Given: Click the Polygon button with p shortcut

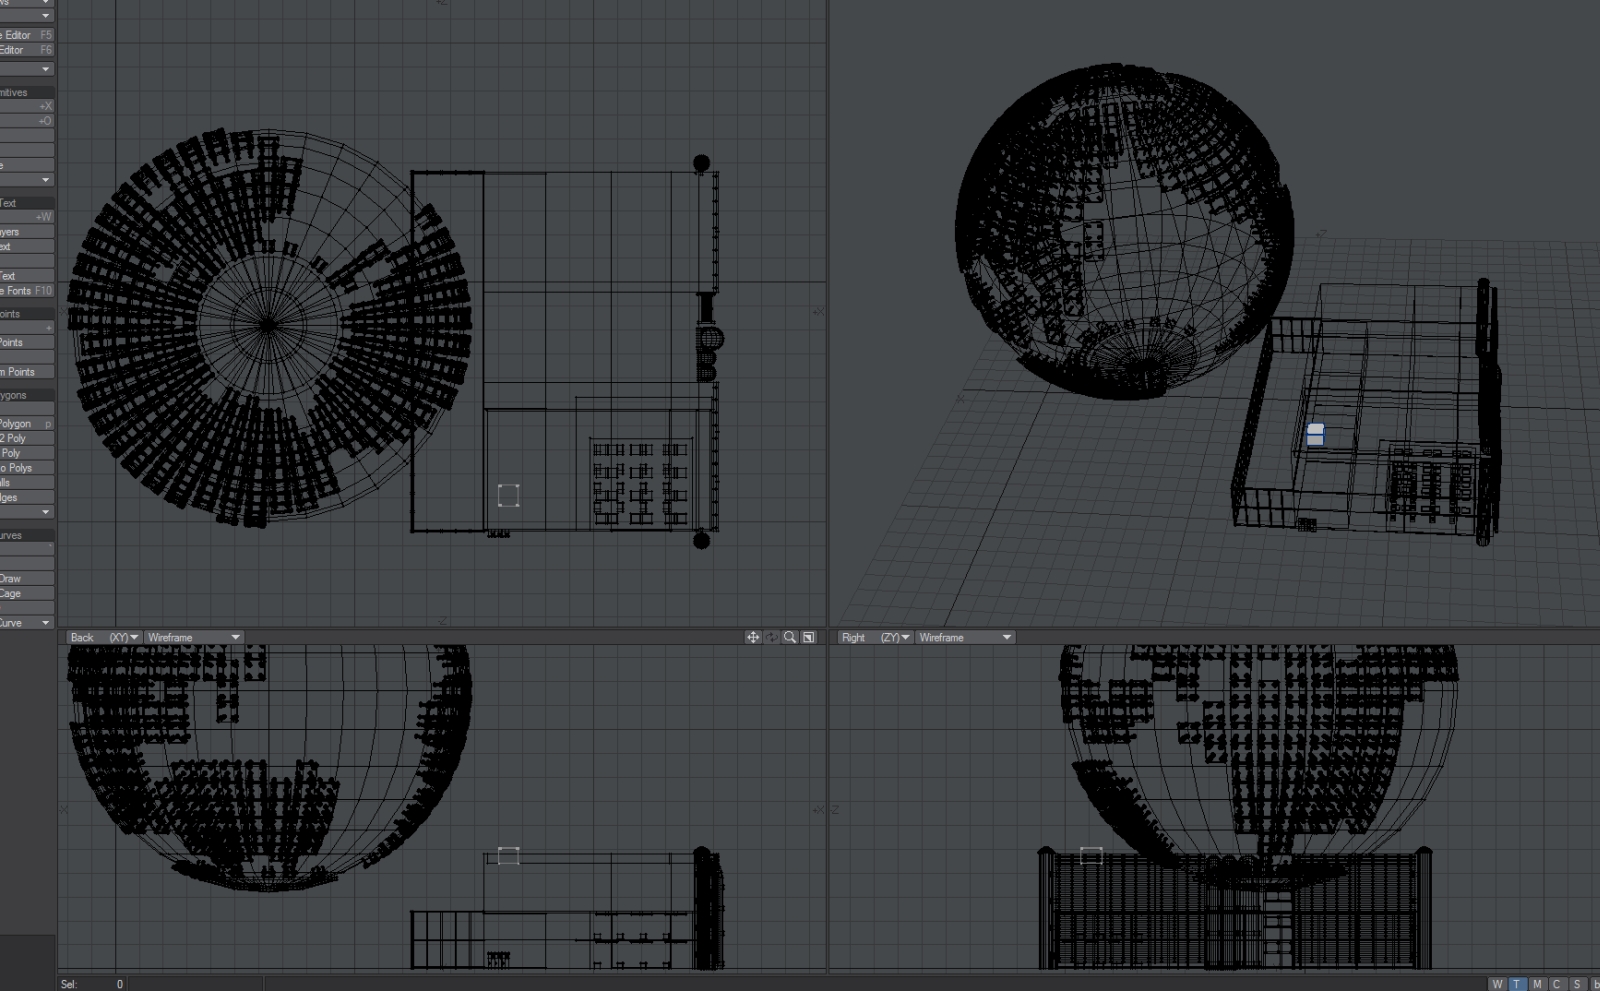Looking at the screenshot, I should coord(26,424).
